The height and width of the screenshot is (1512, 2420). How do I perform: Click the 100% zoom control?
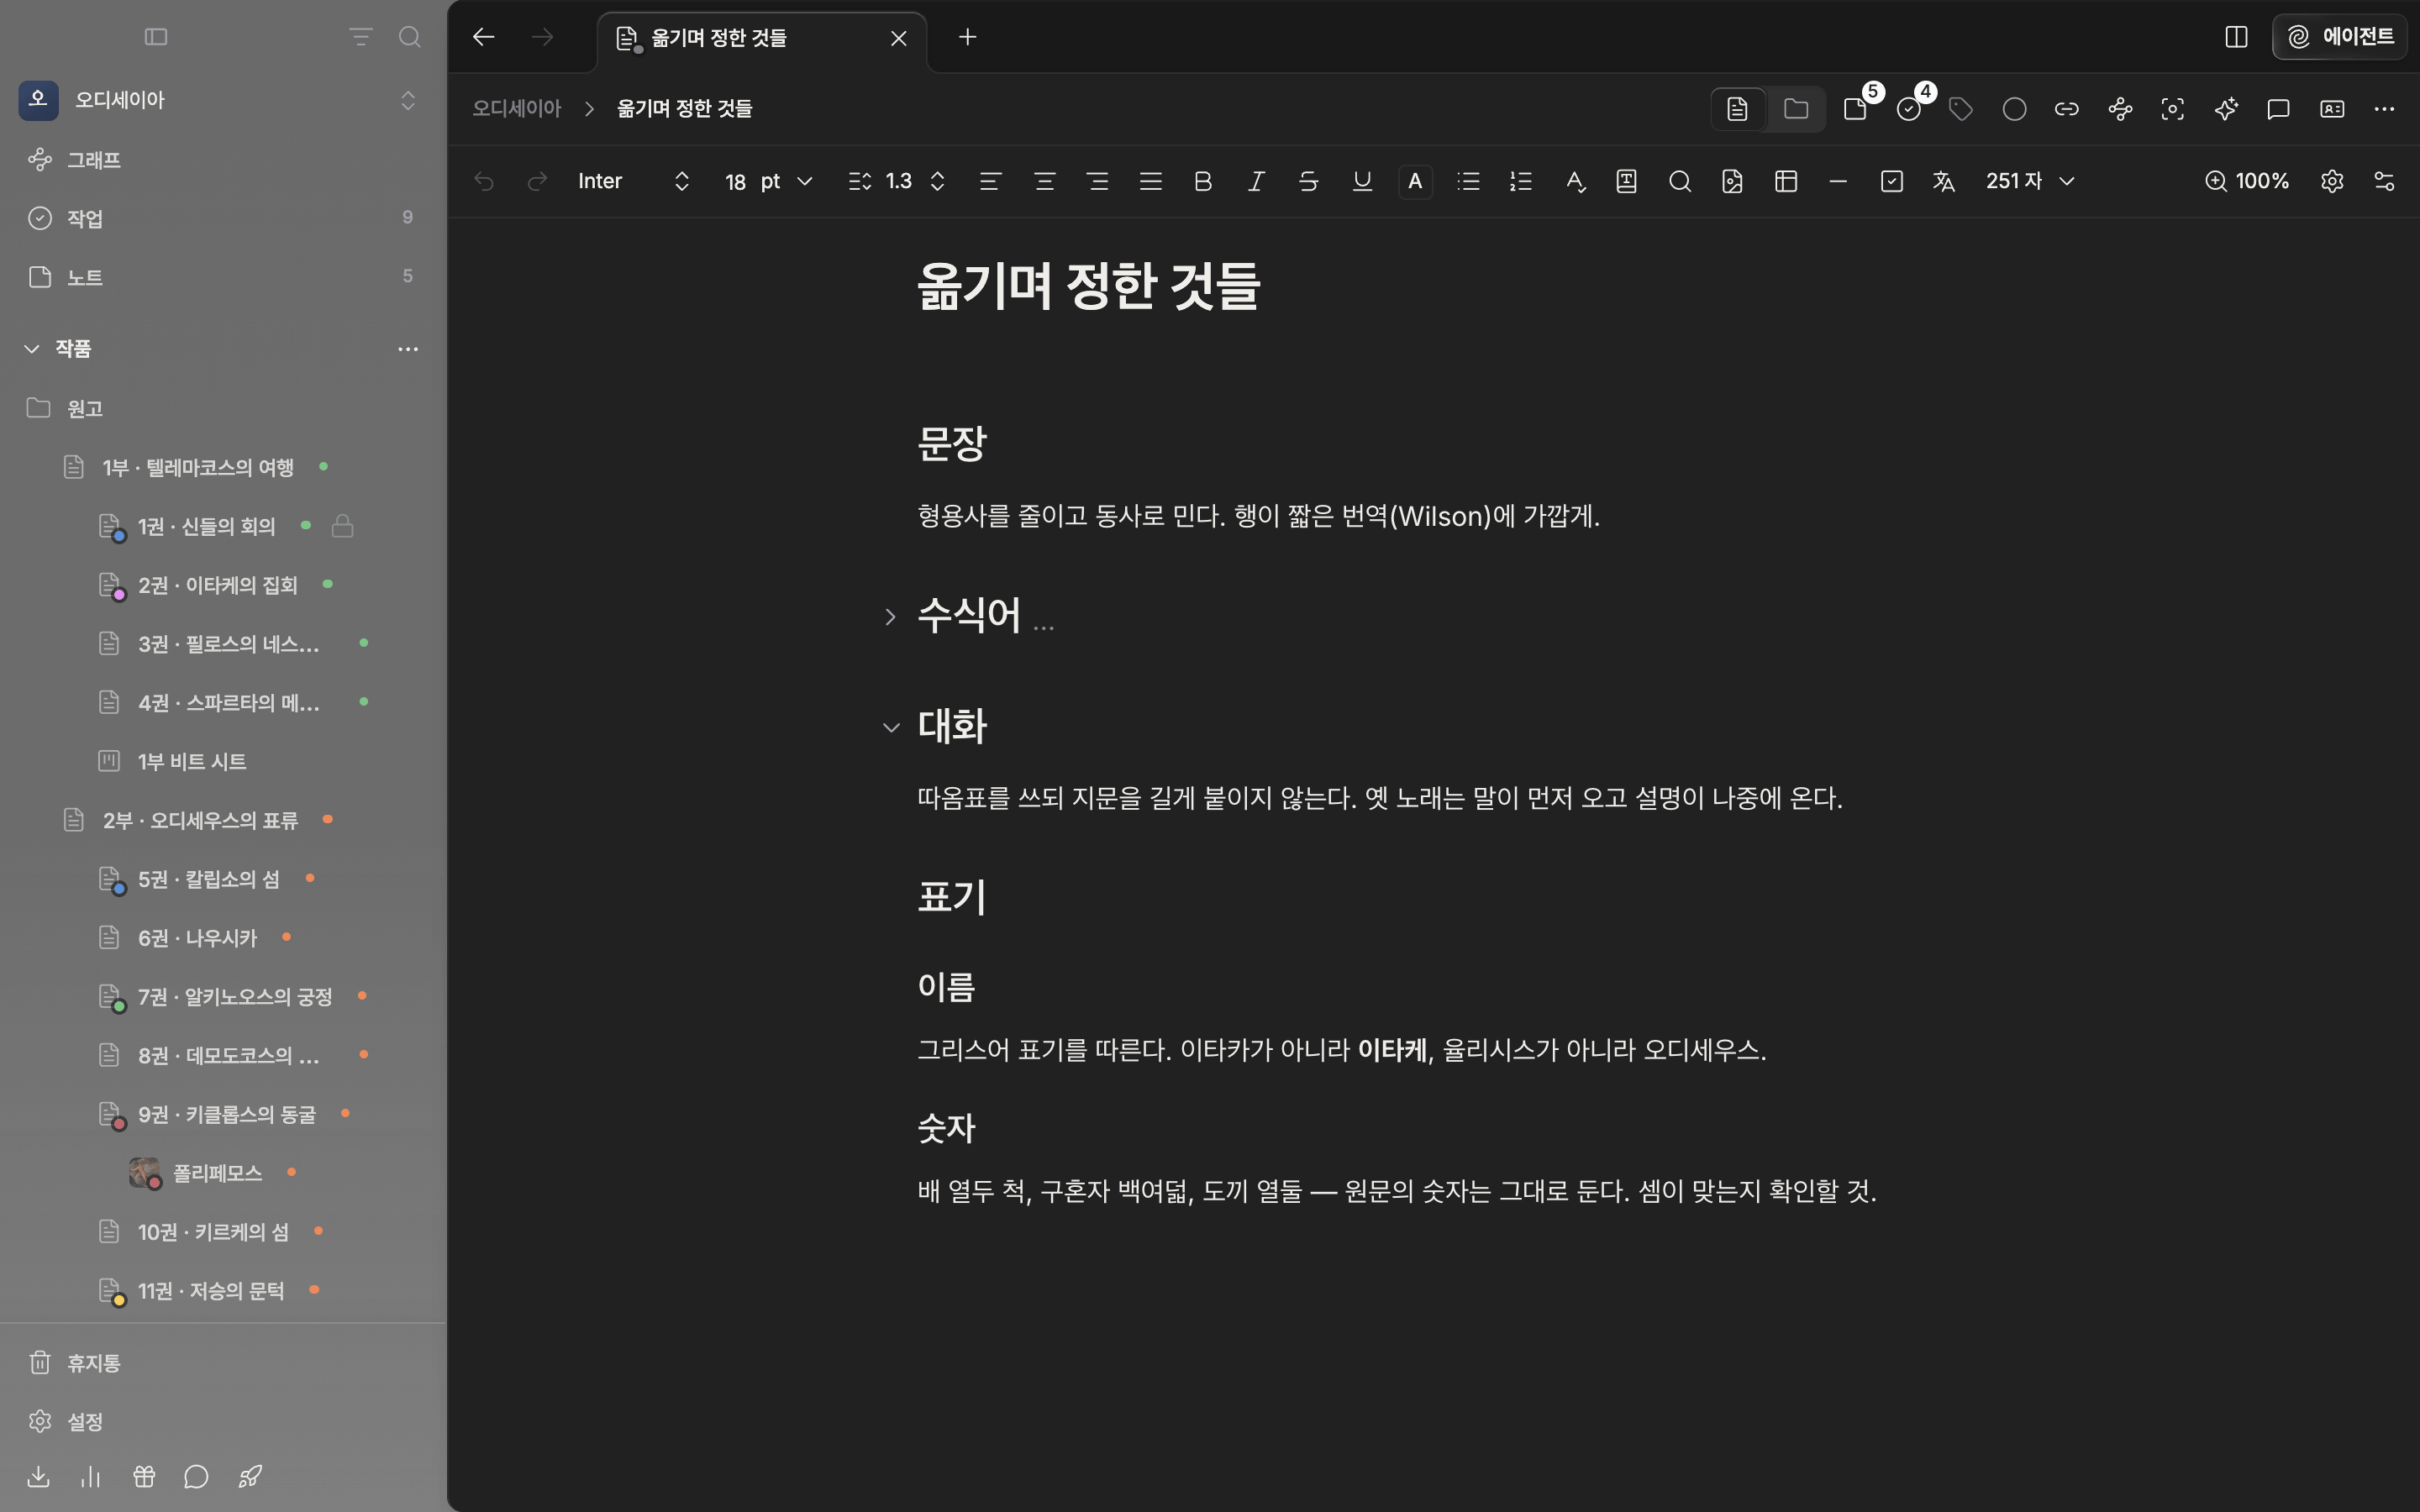2247,181
